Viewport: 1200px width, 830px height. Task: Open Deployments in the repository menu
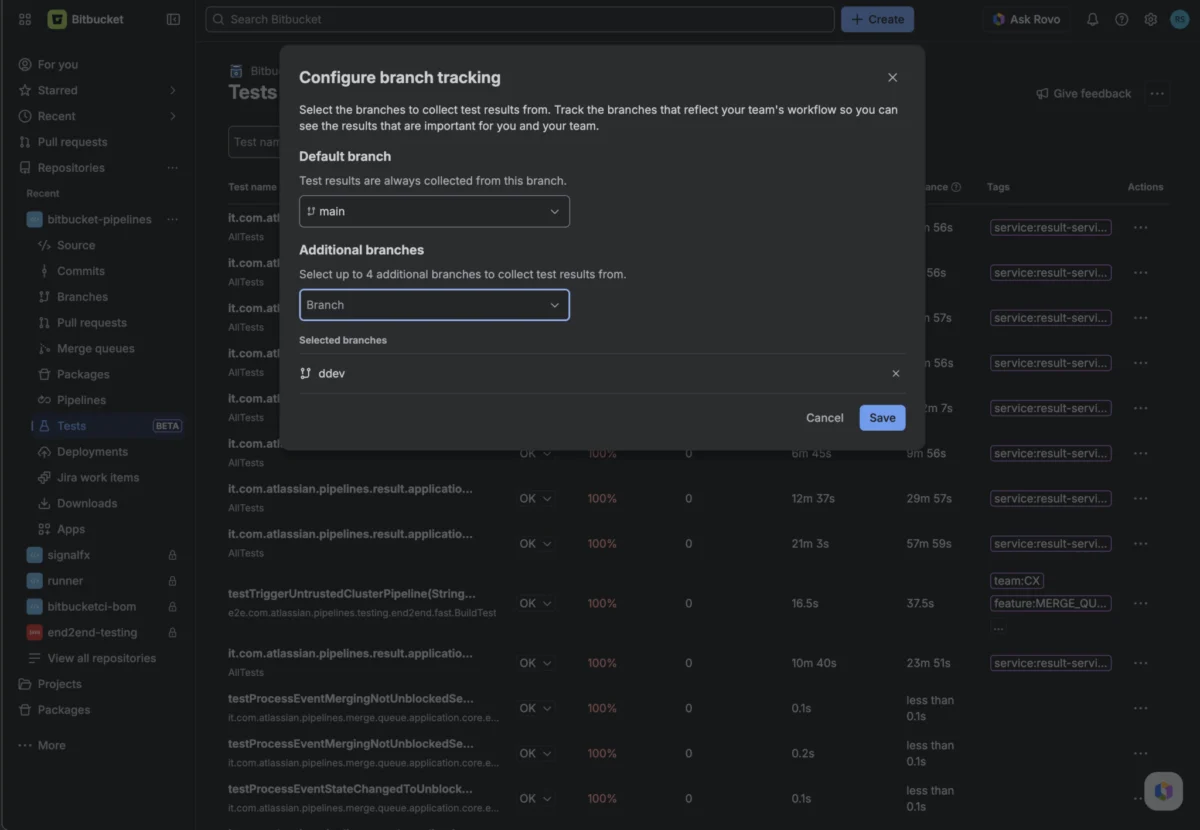pyautogui.click(x=92, y=452)
